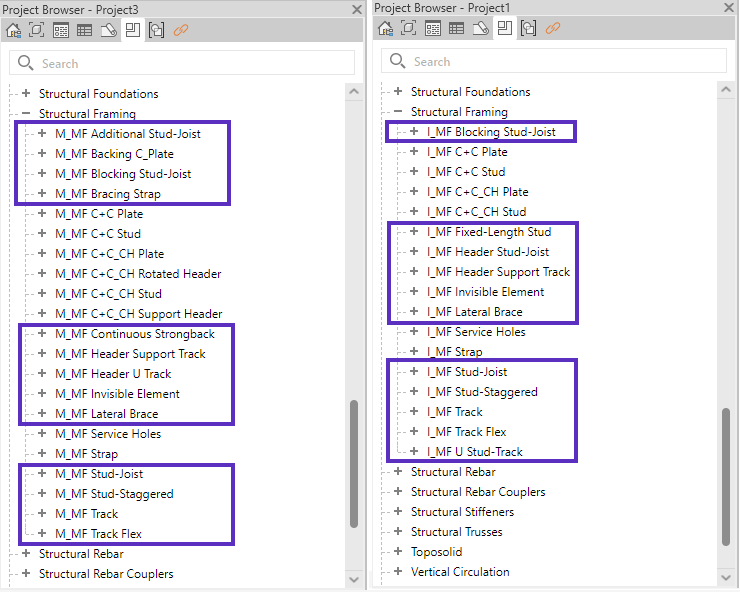Expand Structural Rebar Couplers in Project3 browser
The width and height of the screenshot is (740, 592).
coord(26,574)
